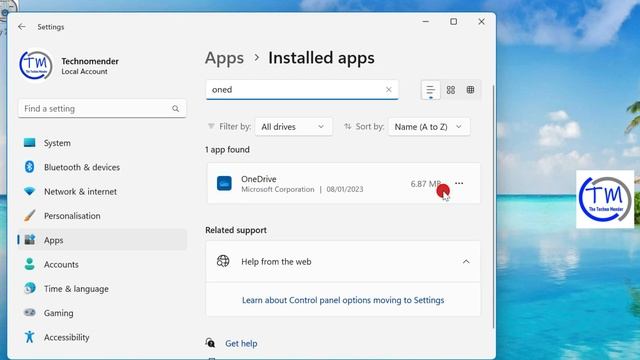Click the Network Wi-Fi icon in sidebar
This screenshot has width=640, height=360.
click(x=29, y=191)
